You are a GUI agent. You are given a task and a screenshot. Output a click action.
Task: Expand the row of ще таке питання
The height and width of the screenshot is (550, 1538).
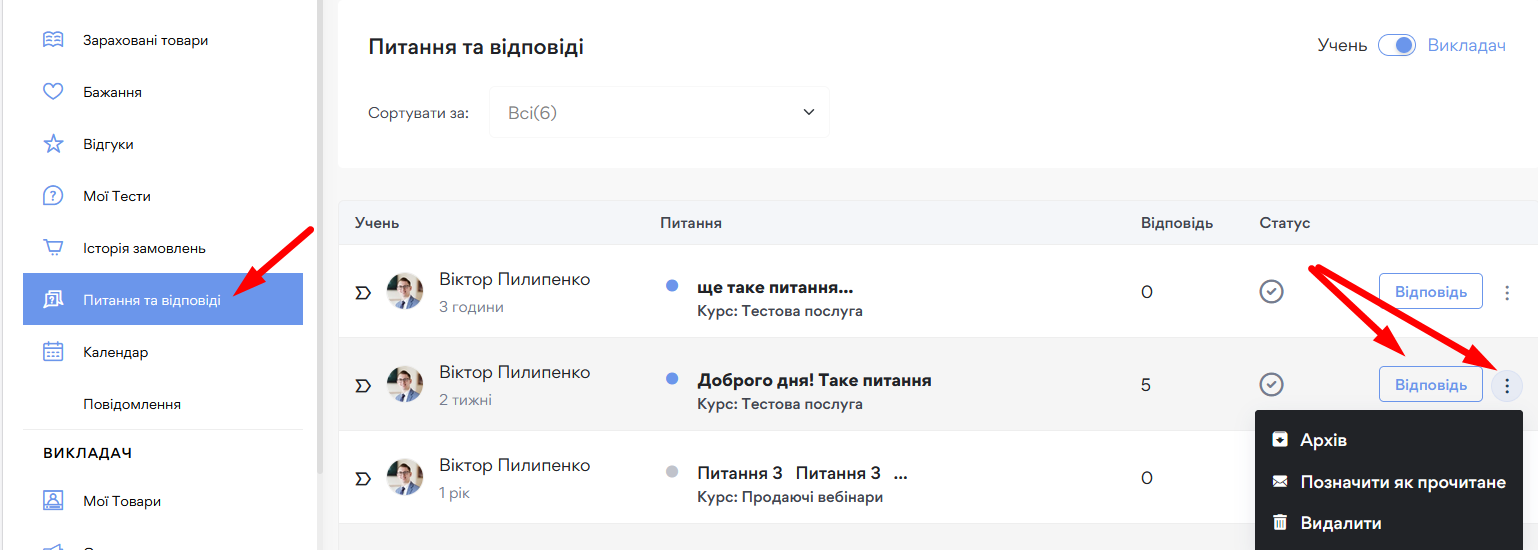[x=363, y=292]
